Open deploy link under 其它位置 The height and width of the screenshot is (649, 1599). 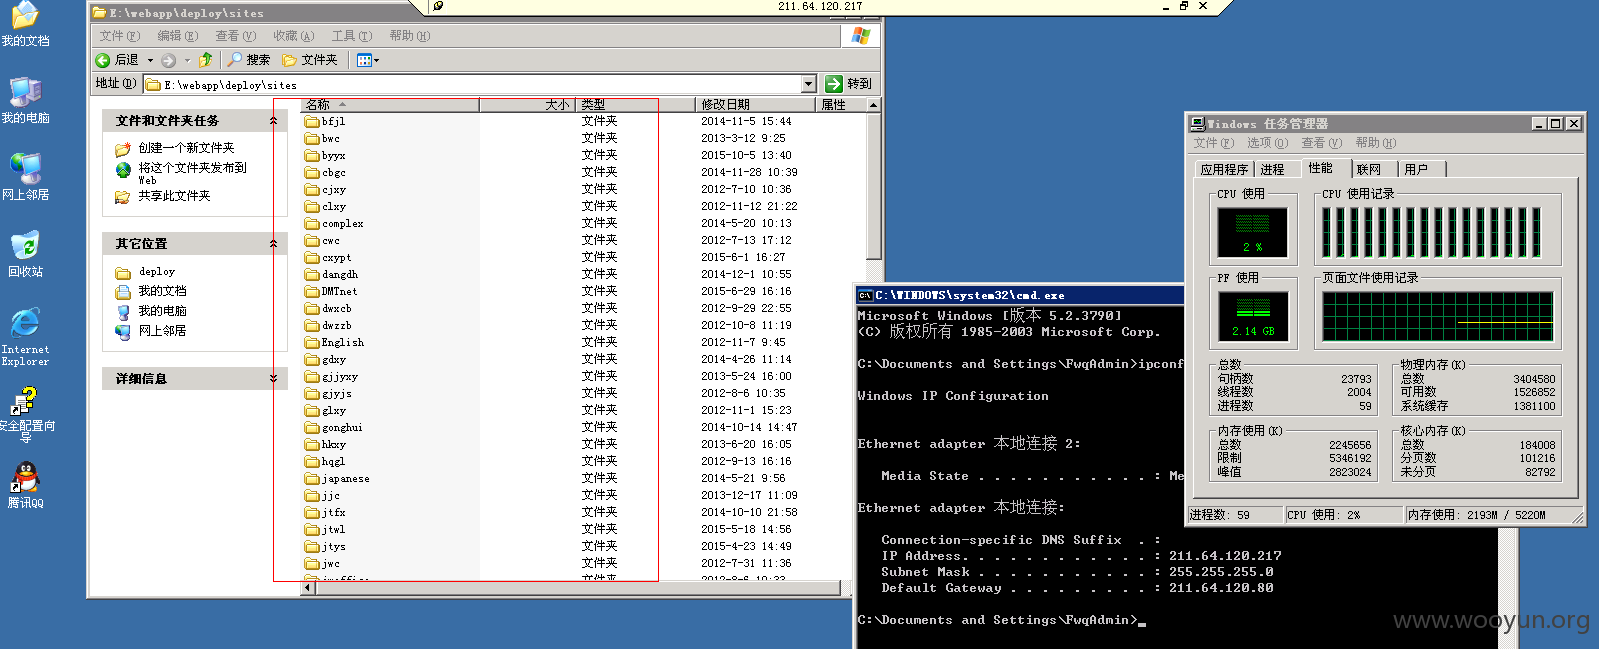point(157,272)
